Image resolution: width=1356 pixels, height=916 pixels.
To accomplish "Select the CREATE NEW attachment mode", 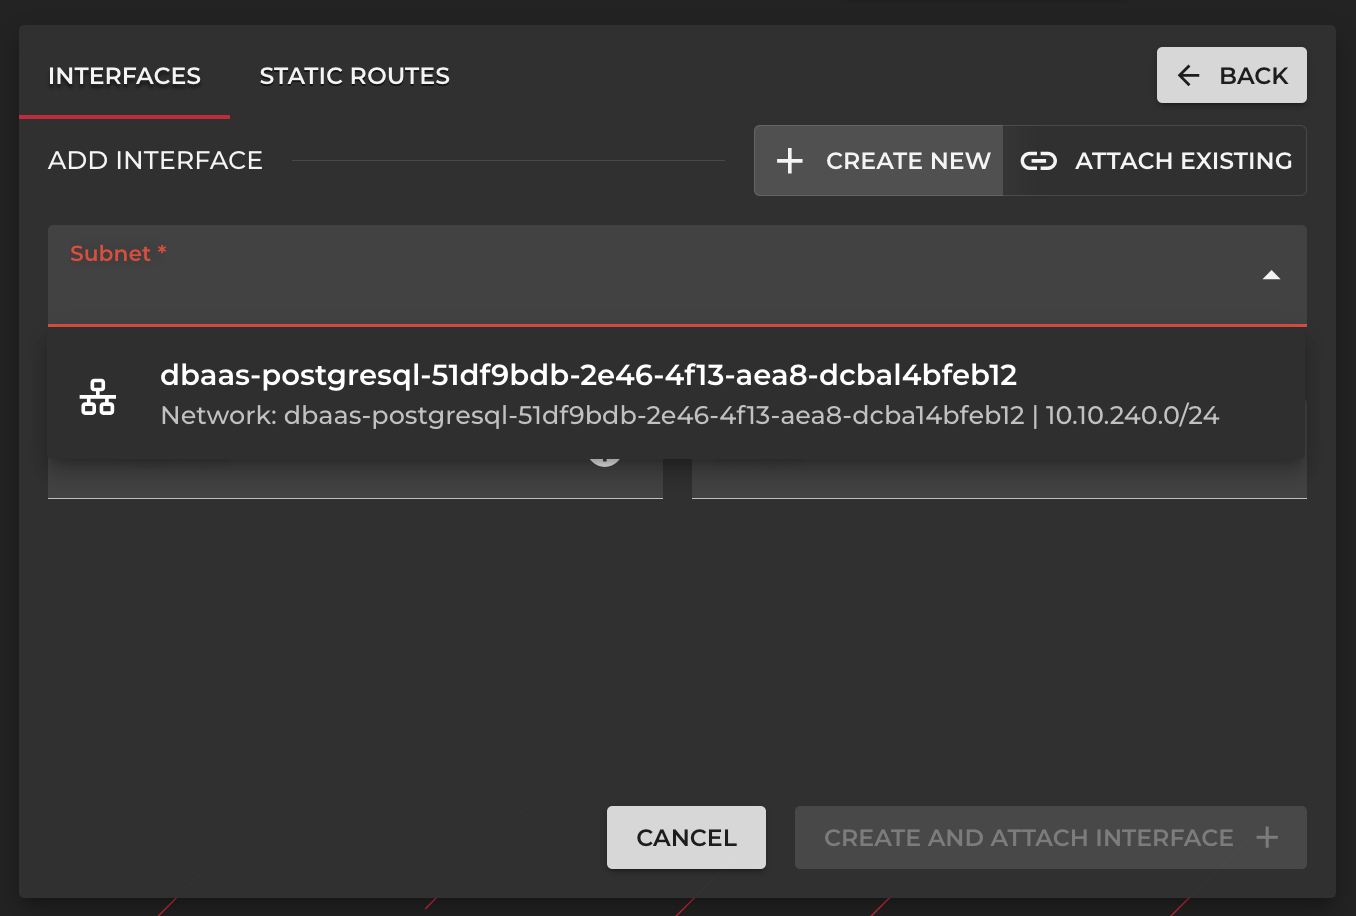I will [878, 160].
